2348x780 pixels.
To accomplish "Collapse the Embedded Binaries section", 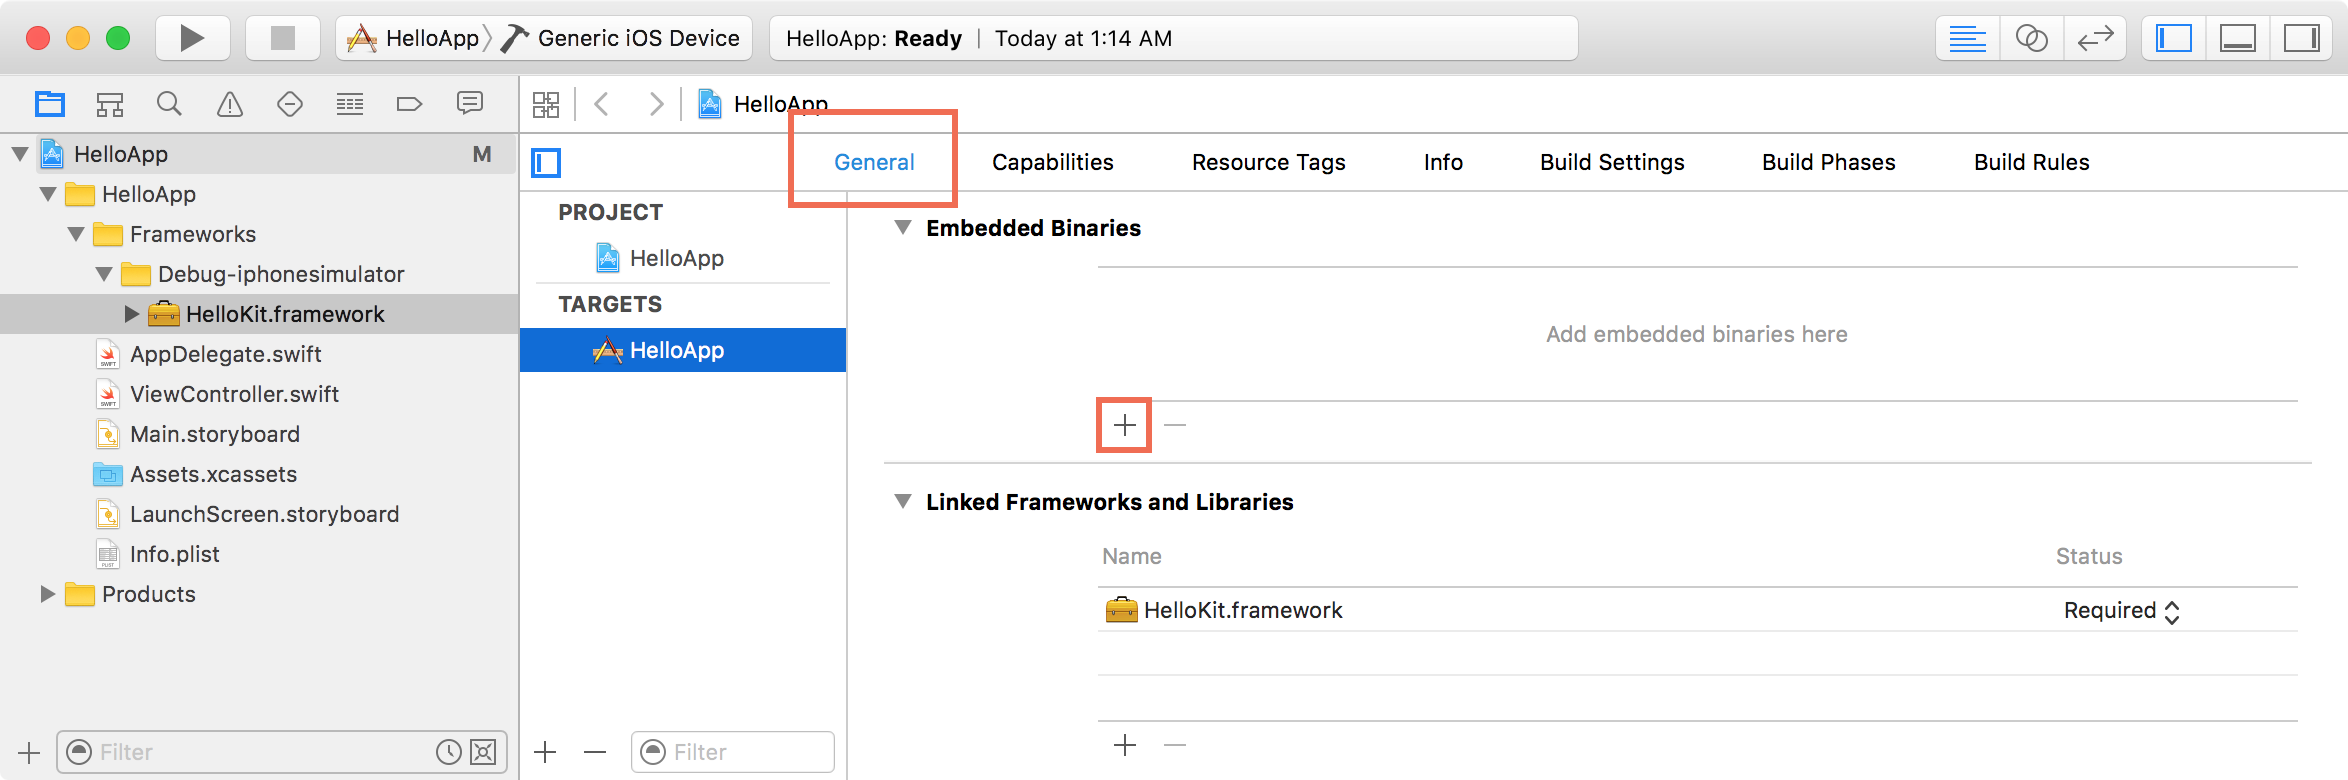I will point(903,228).
